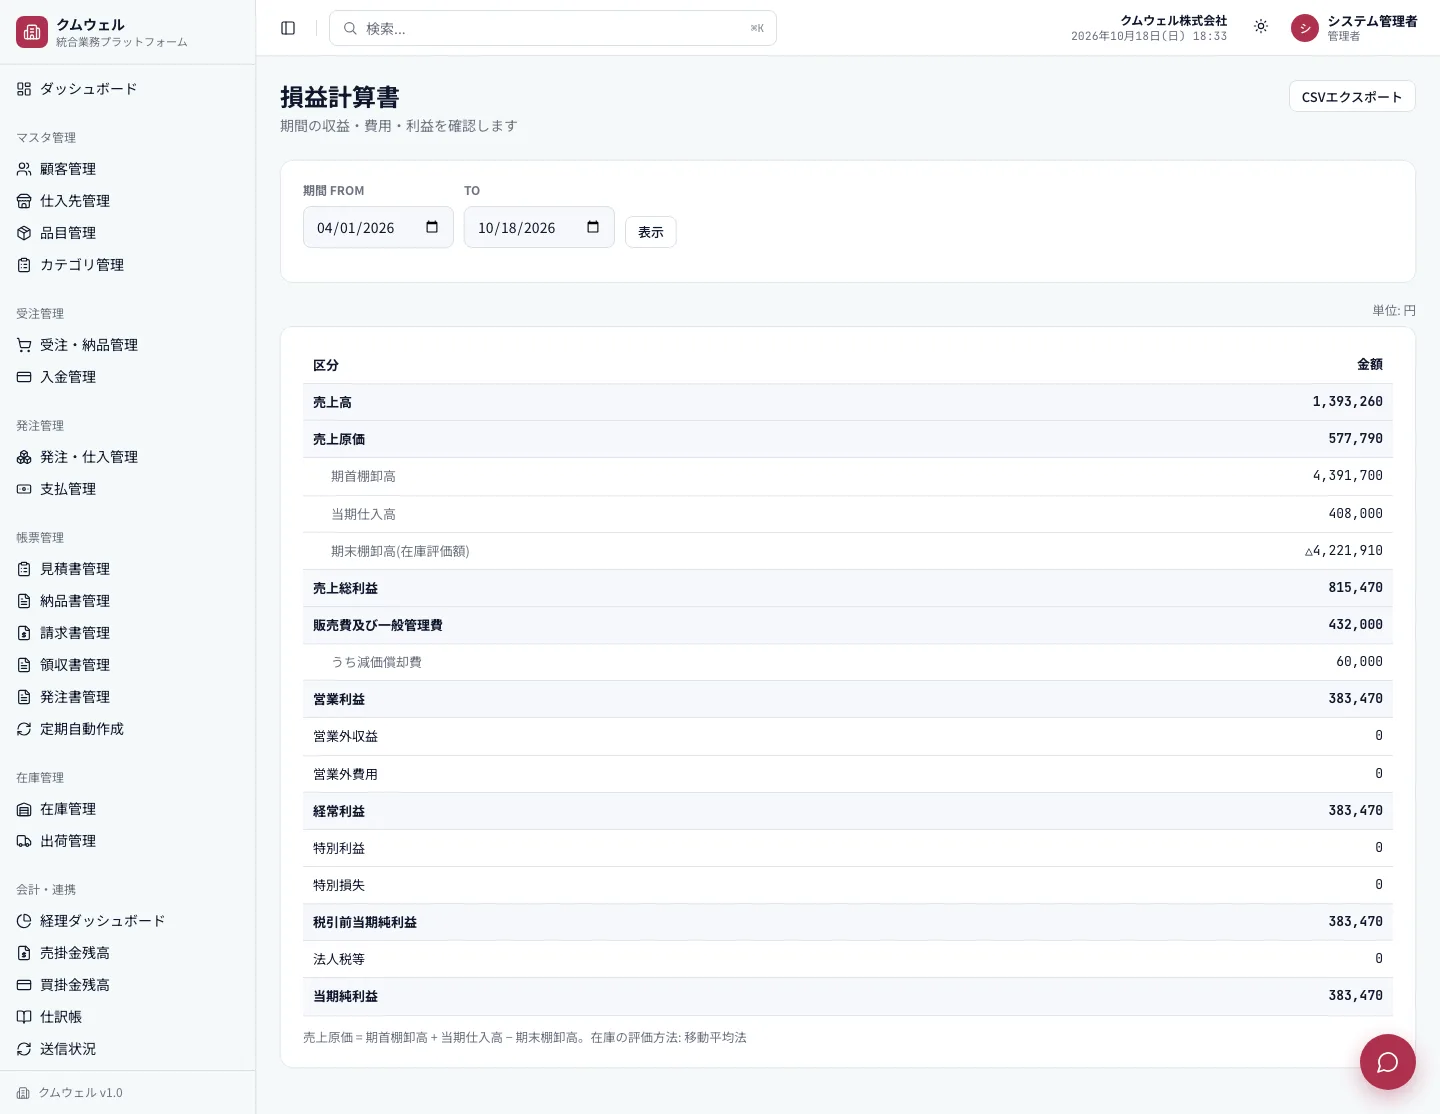Toggle the sidebar collapse icon
Image resolution: width=1440 pixels, height=1114 pixels.
[288, 28]
